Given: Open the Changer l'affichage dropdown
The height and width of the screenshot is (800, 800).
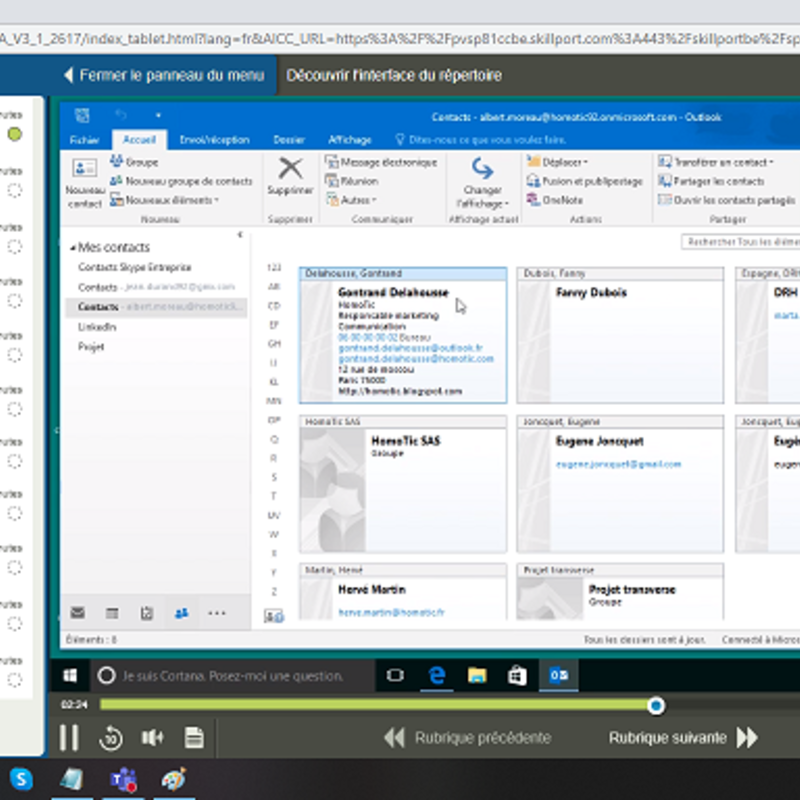Looking at the screenshot, I should 482,183.
